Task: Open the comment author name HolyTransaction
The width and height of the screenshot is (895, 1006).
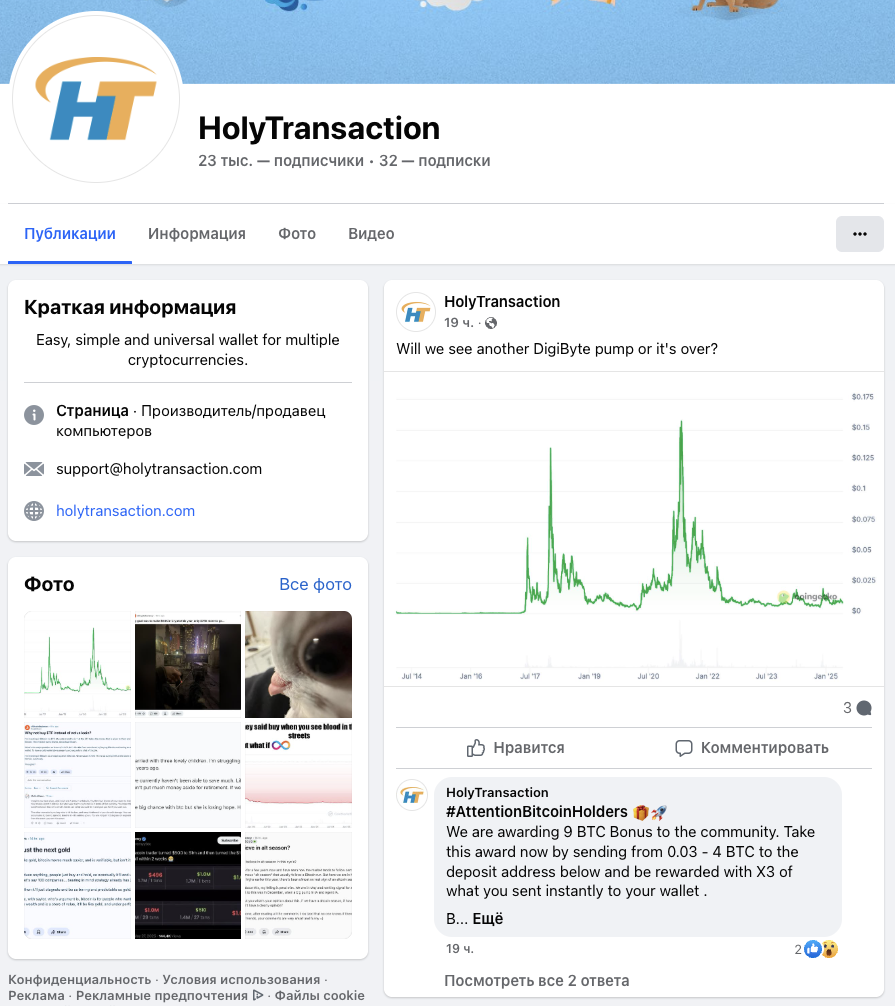Action: [497, 792]
